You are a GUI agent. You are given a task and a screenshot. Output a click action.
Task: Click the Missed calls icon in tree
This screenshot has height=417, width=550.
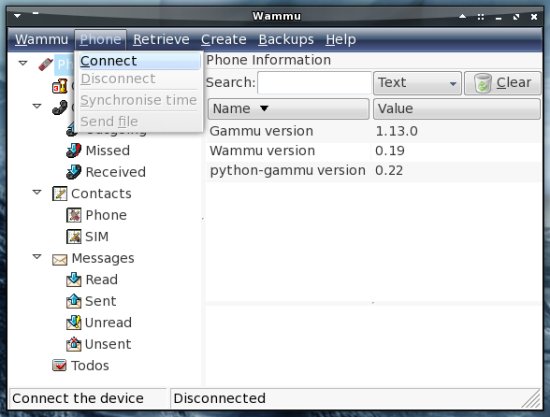pos(74,150)
